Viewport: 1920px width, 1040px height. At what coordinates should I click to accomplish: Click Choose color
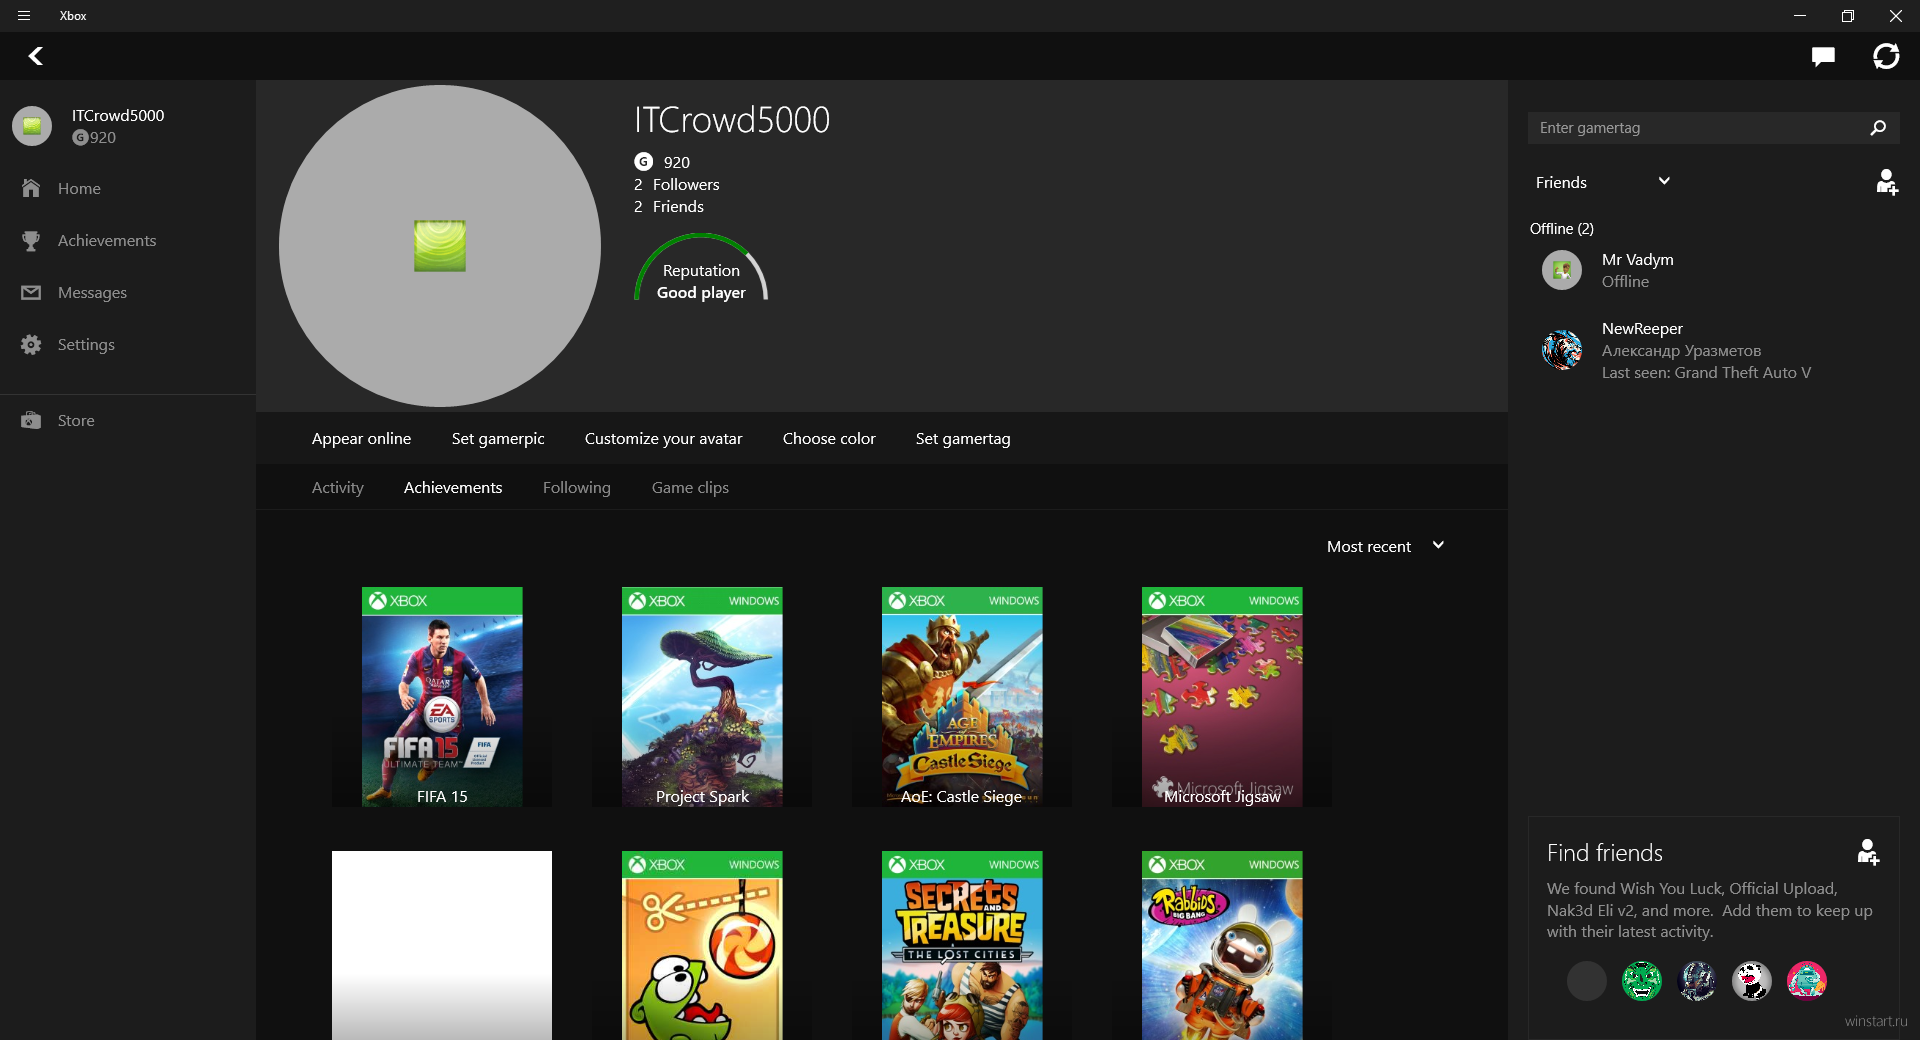pyautogui.click(x=829, y=438)
